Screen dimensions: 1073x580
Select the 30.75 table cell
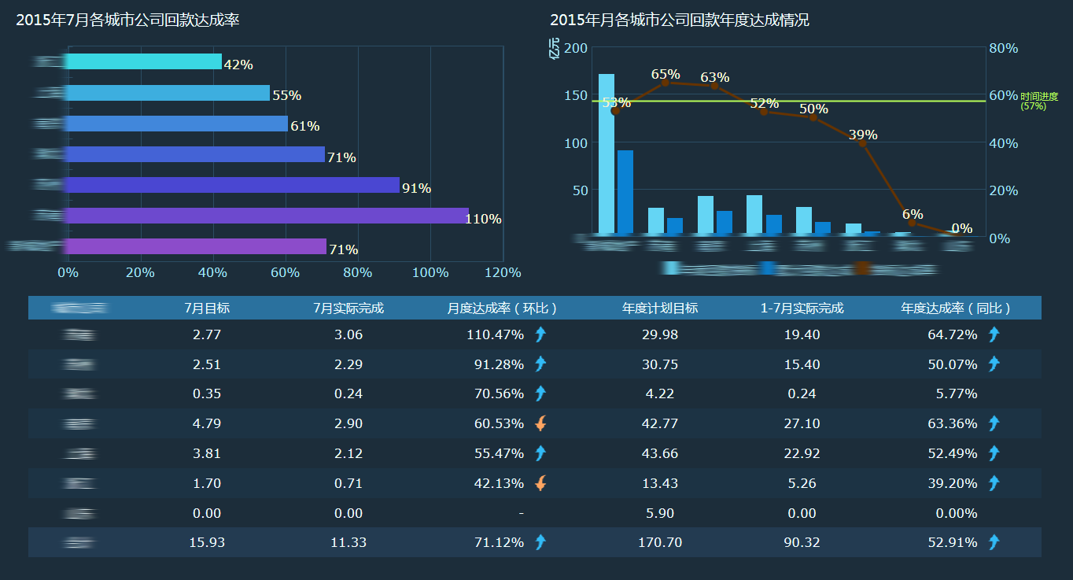tap(660, 364)
